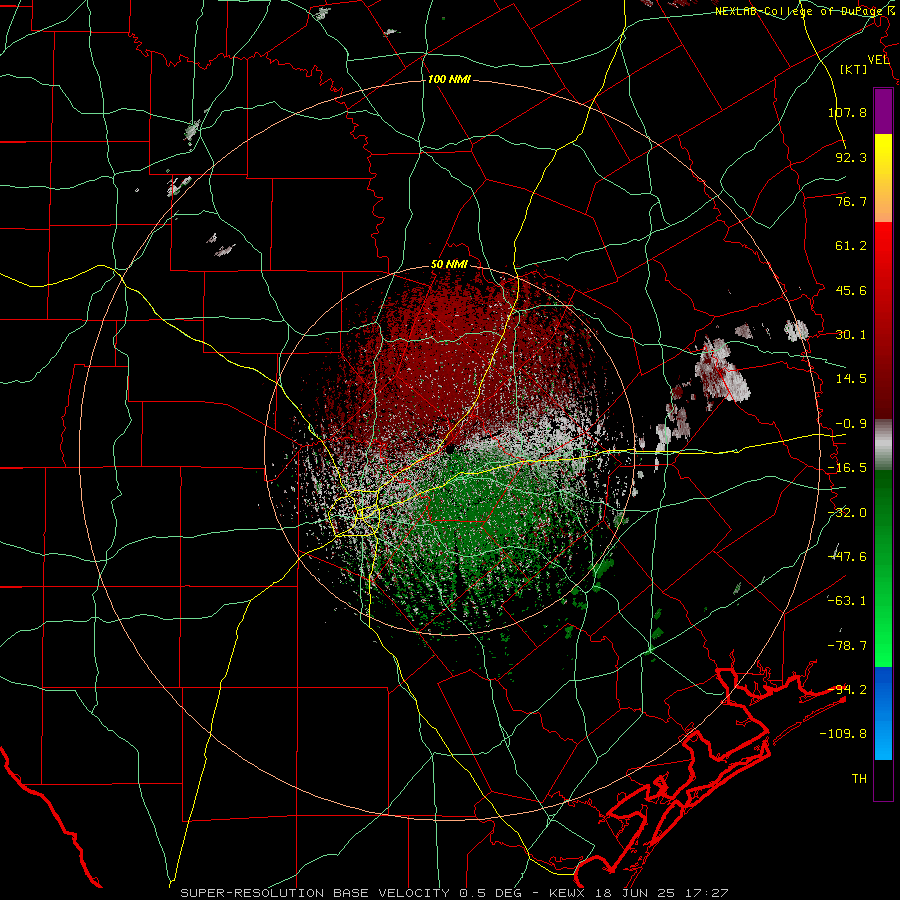Select the -78.7 velocity scale value
The height and width of the screenshot is (900, 900).
[x=847, y=646]
